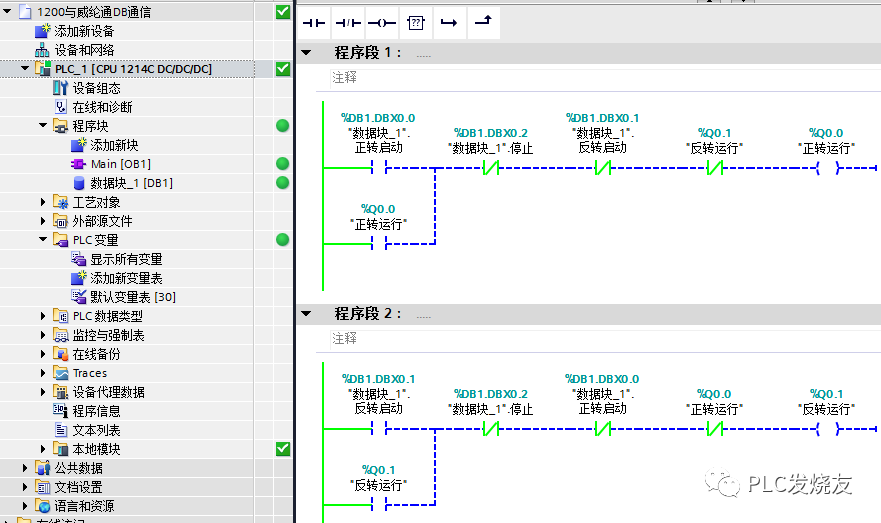Open Main [OB1] in project tree
The image size is (881, 523).
click(x=121, y=164)
